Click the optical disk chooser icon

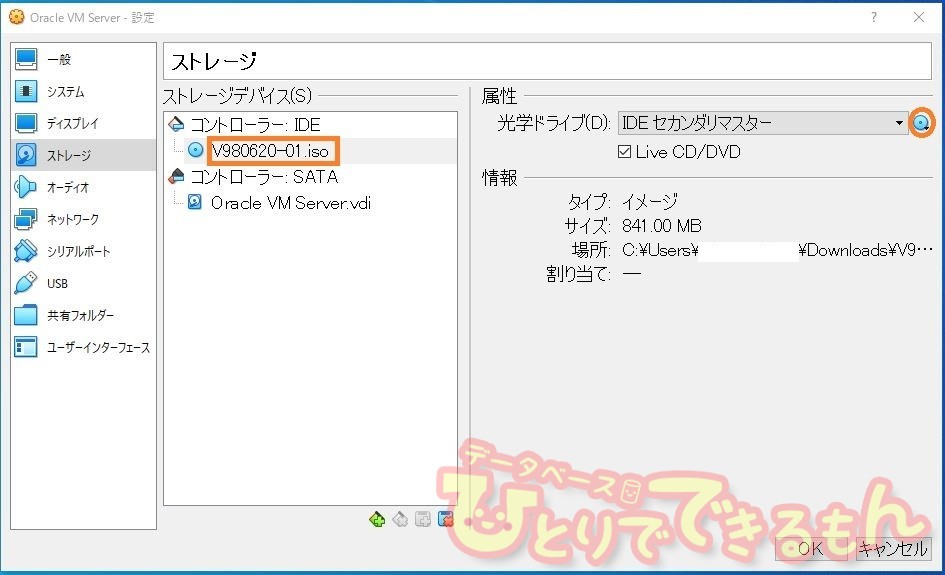921,123
